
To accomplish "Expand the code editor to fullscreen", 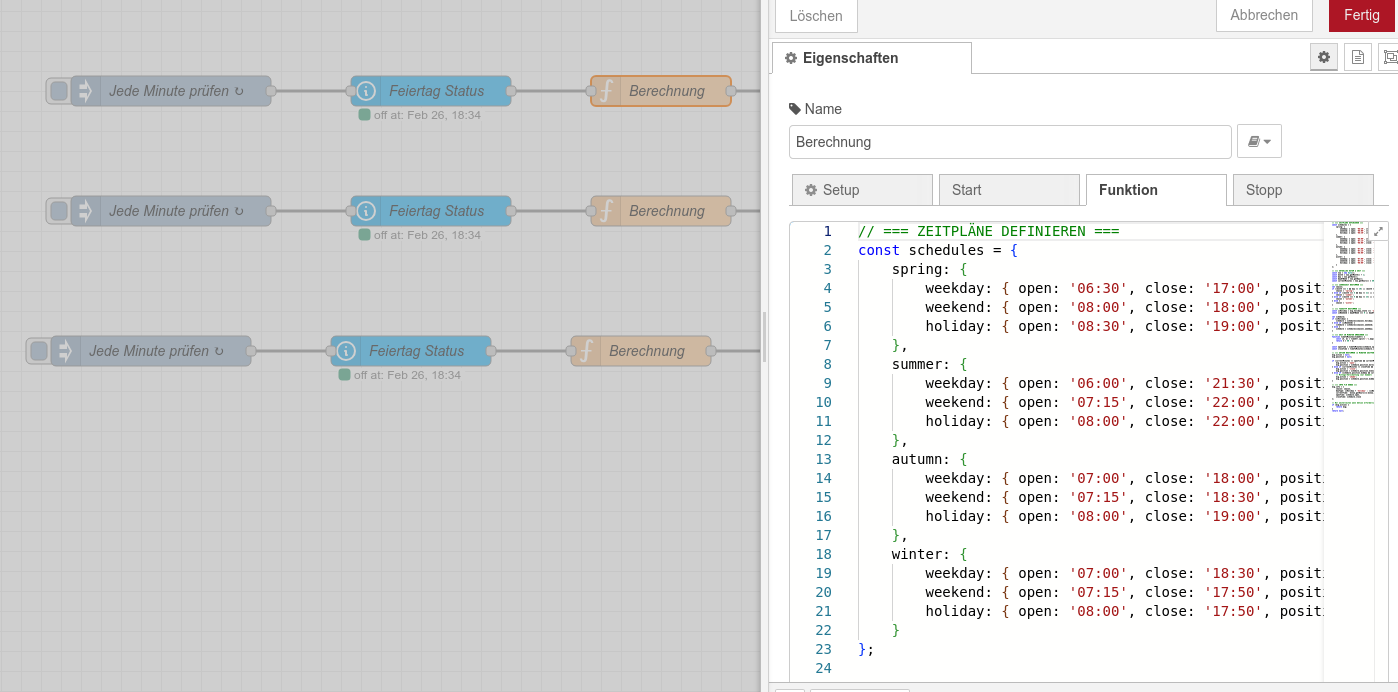I will 1379,230.
